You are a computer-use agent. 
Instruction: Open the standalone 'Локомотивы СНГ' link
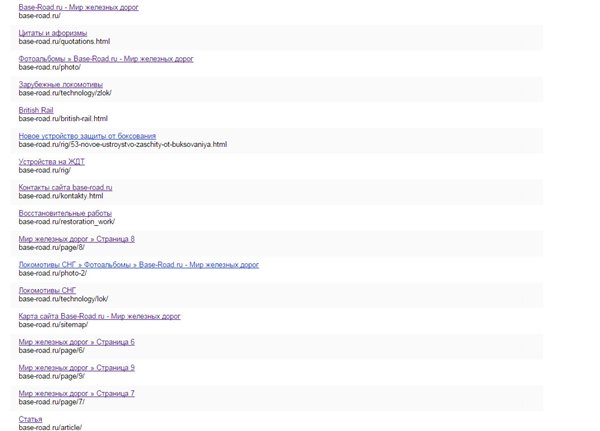click(47, 290)
